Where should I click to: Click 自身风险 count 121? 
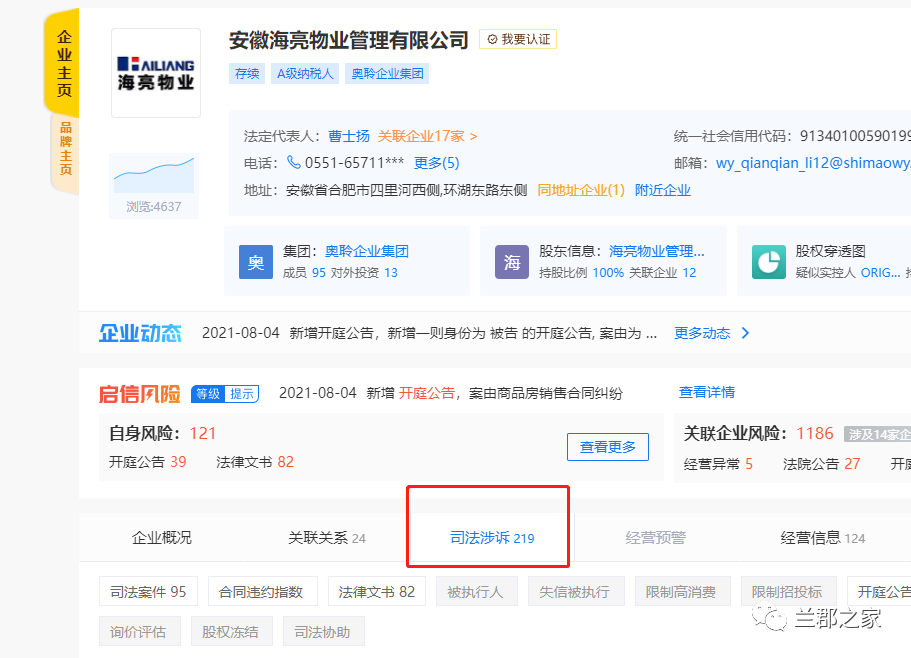point(203,433)
